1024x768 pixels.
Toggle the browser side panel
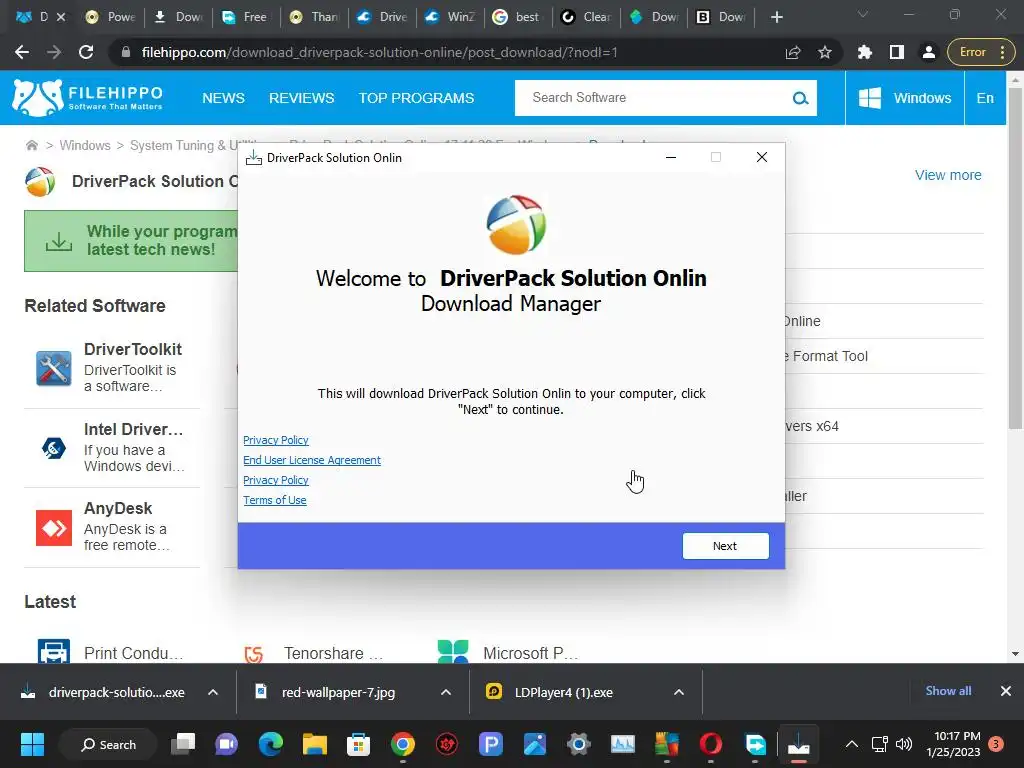click(897, 52)
